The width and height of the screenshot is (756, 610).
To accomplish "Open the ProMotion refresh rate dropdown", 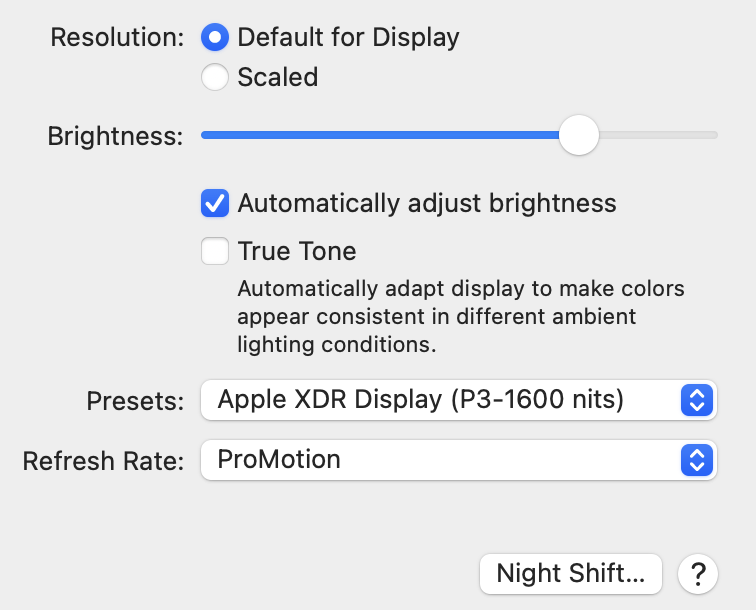I will 440,460.
